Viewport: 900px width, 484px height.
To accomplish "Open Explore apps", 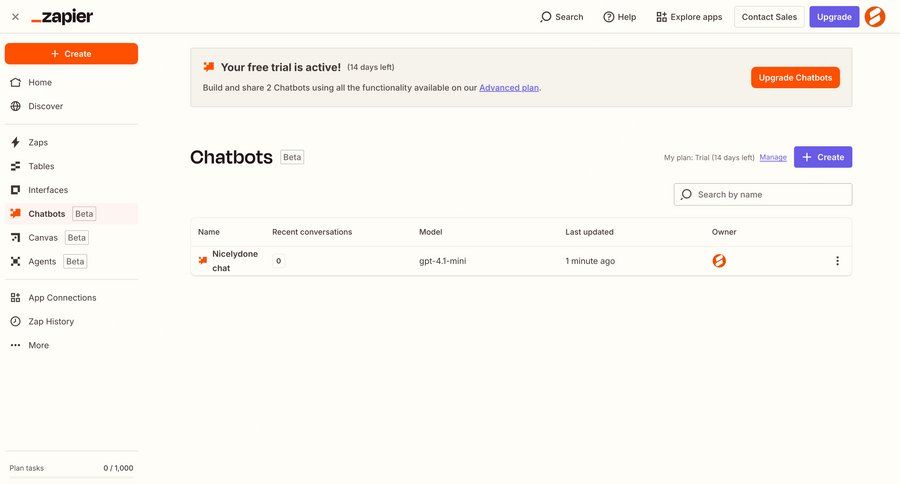I will 689,17.
